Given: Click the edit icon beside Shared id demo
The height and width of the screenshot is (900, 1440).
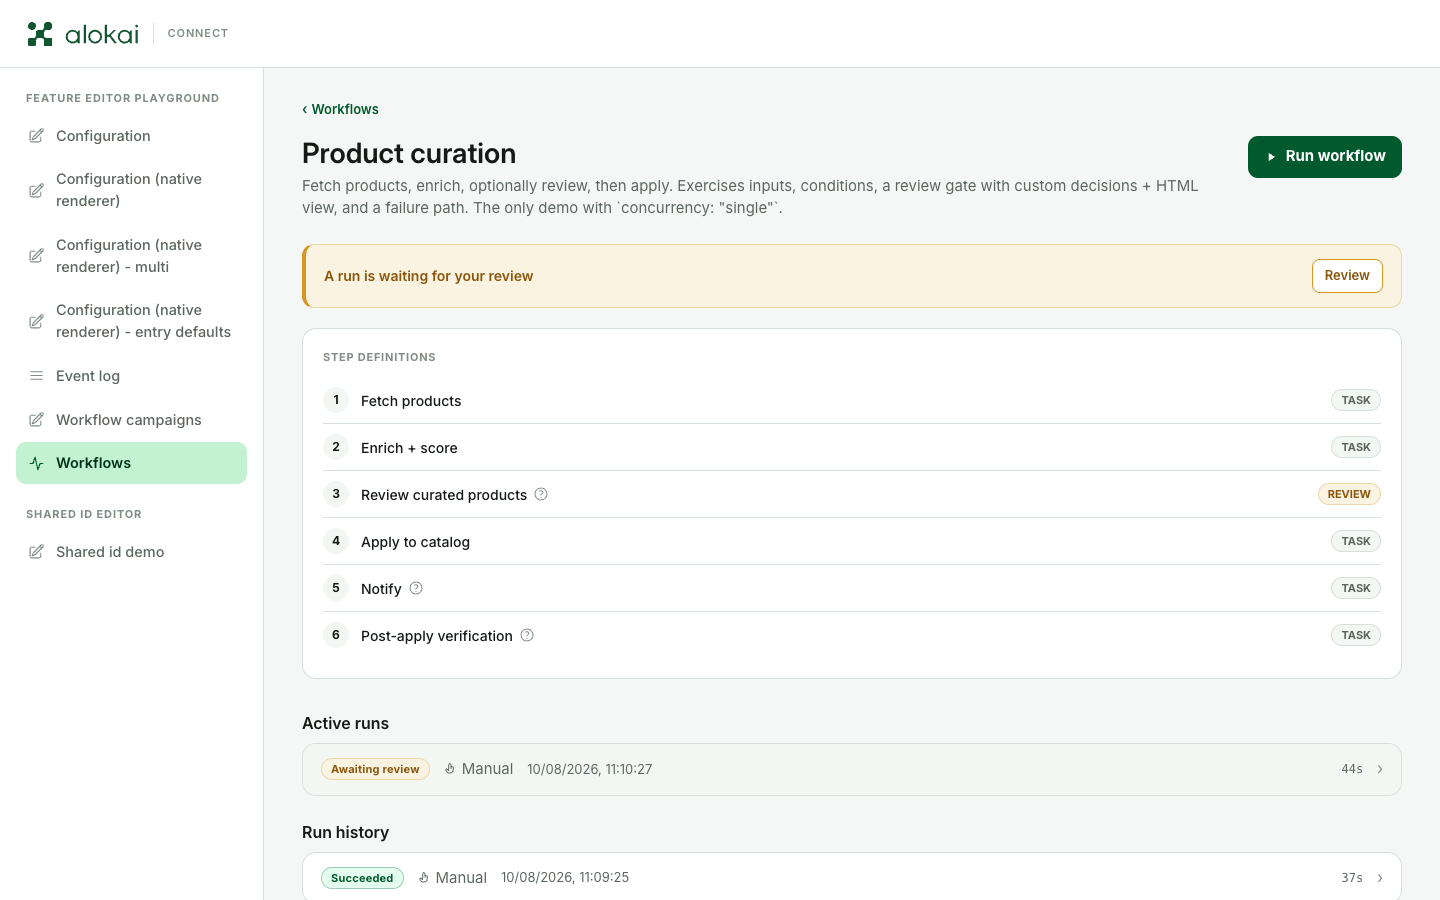Looking at the screenshot, I should coord(36,552).
